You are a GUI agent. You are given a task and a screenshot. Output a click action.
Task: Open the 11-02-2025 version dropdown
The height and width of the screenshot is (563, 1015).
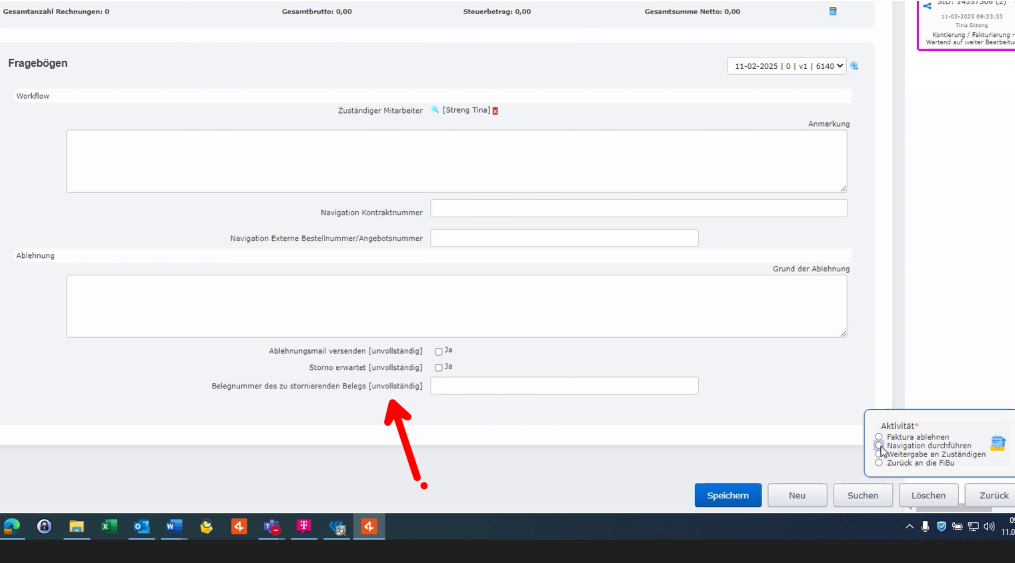pyautogui.click(x=787, y=66)
